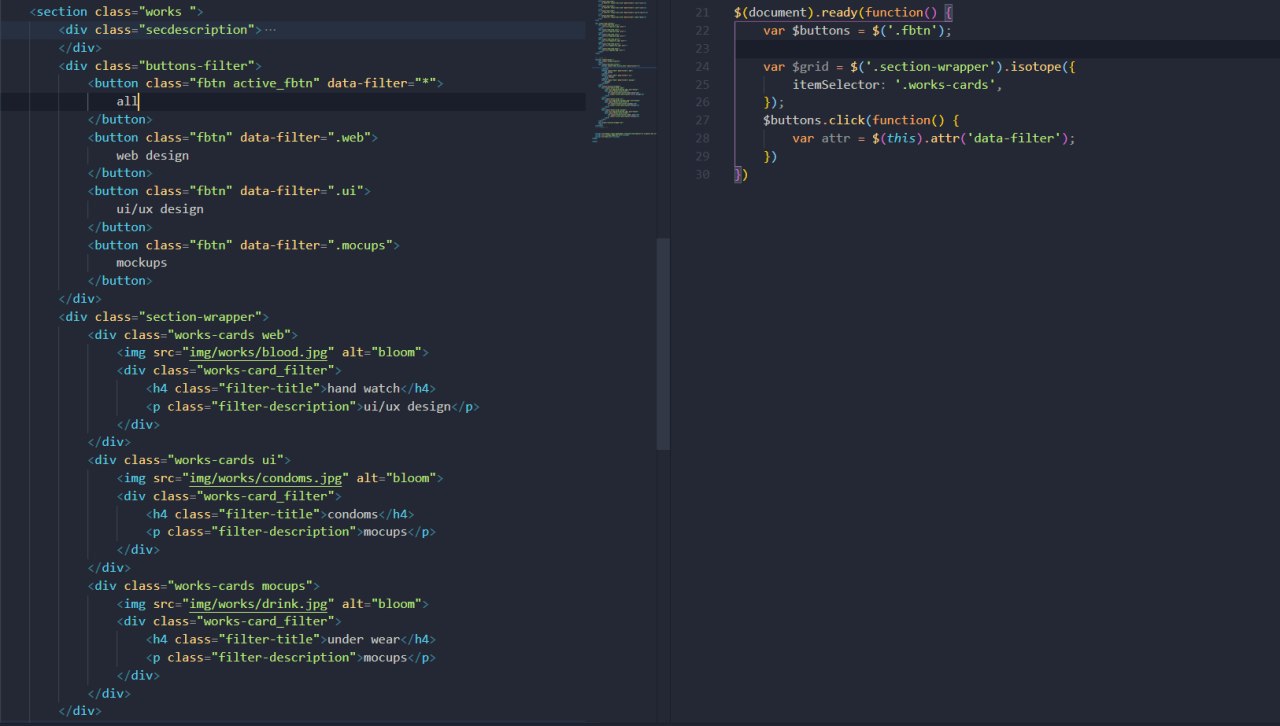
Task: Click the "mockups" button text line
Action: [141, 264]
